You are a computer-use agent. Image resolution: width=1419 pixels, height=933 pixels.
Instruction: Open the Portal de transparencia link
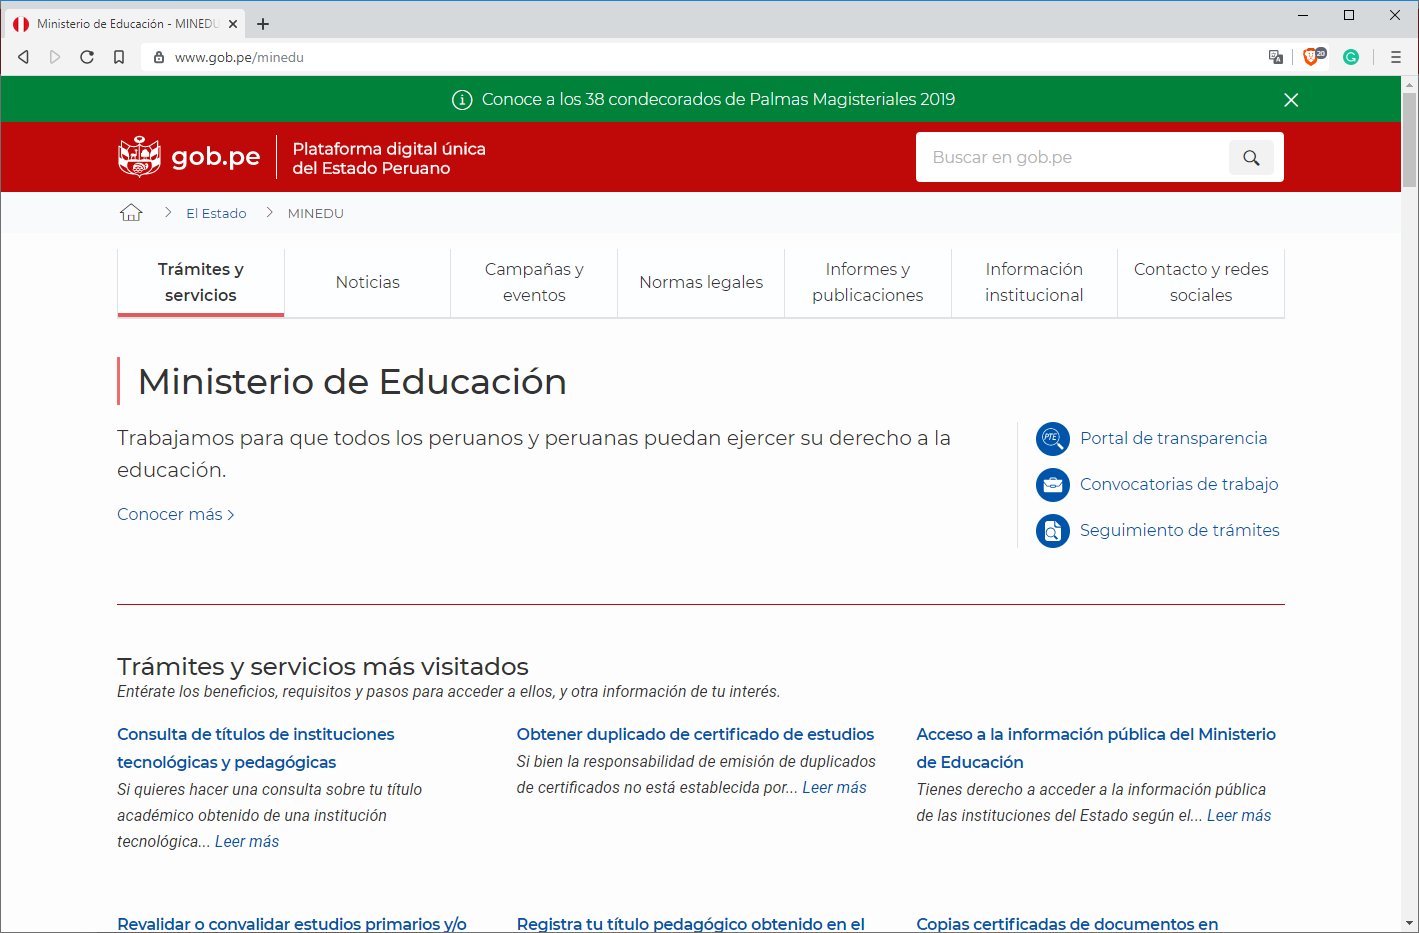click(1173, 438)
